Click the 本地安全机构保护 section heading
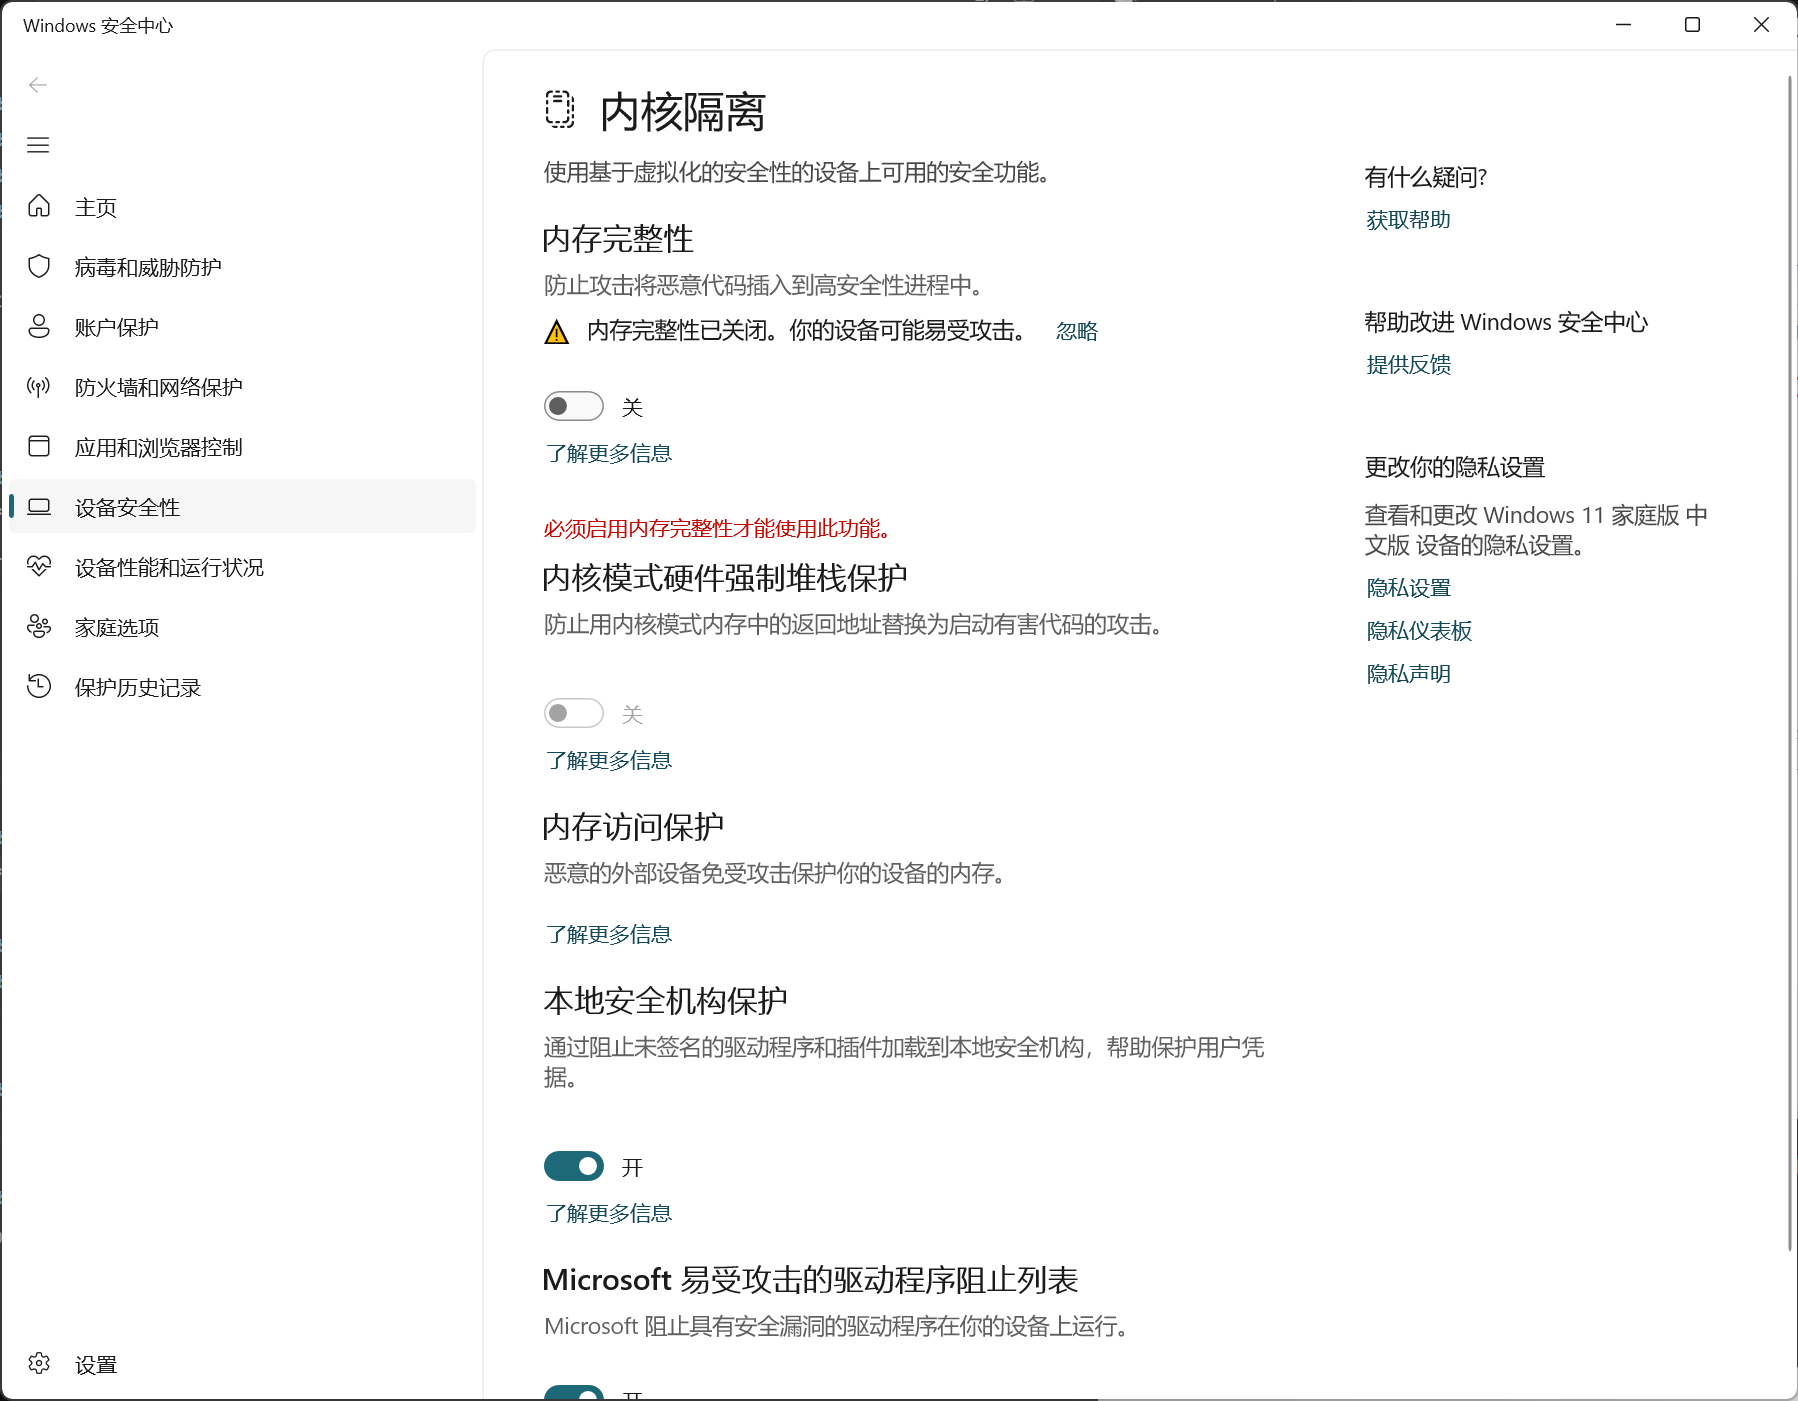 [x=665, y=1001]
